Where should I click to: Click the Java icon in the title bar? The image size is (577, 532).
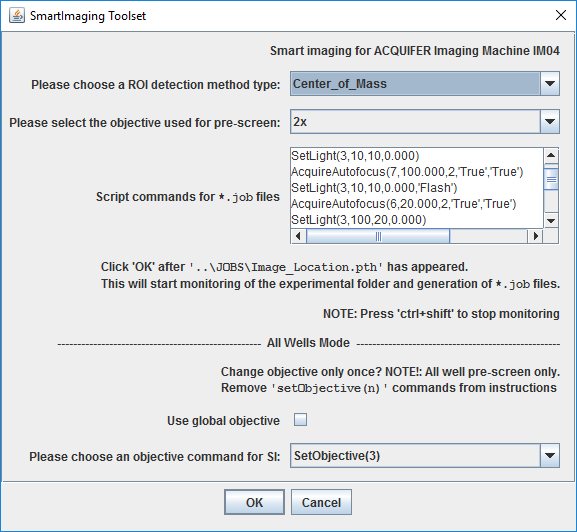pyautogui.click(x=17, y=15)
